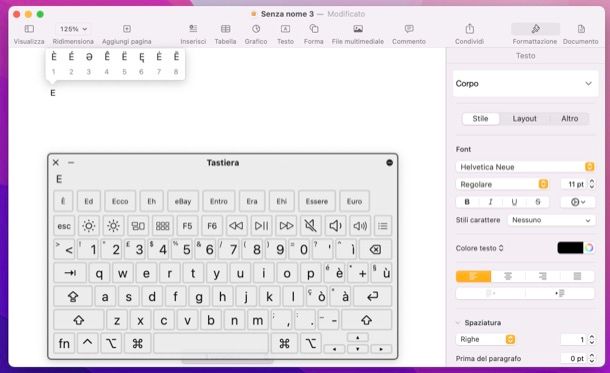Screen dimensions: 610x373
Task: Increase font size with 11 pt stepper
Action: pos(592,181)
